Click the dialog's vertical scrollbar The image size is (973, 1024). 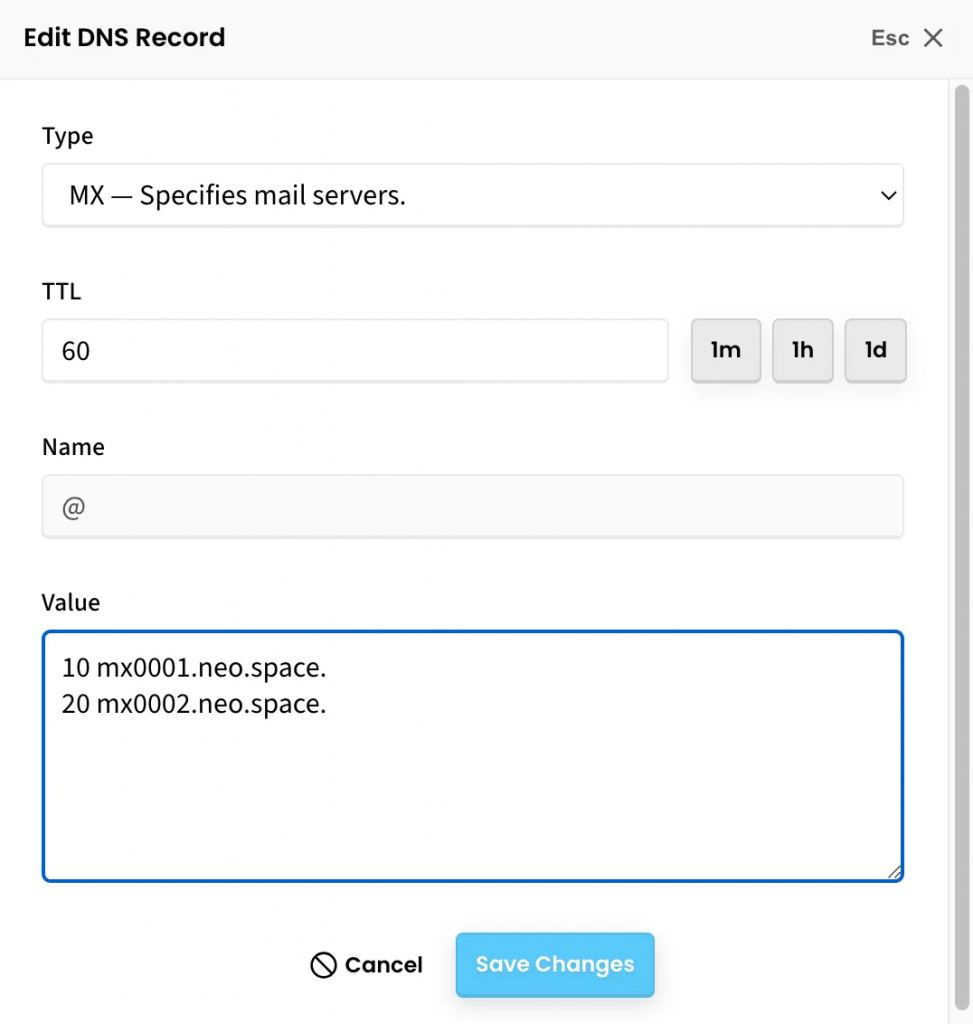click(x=961, y=500)
